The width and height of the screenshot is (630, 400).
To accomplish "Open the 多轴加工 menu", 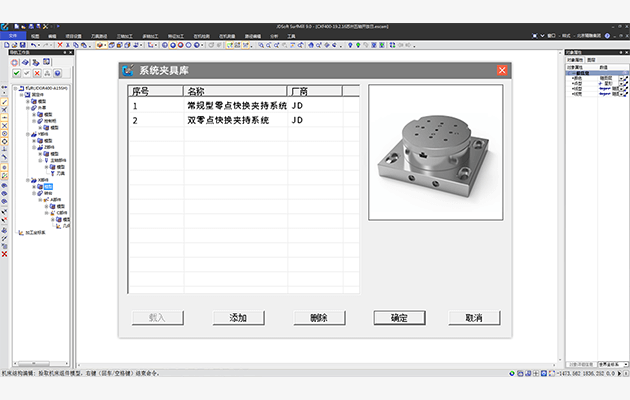I will [x=150, y=36].
